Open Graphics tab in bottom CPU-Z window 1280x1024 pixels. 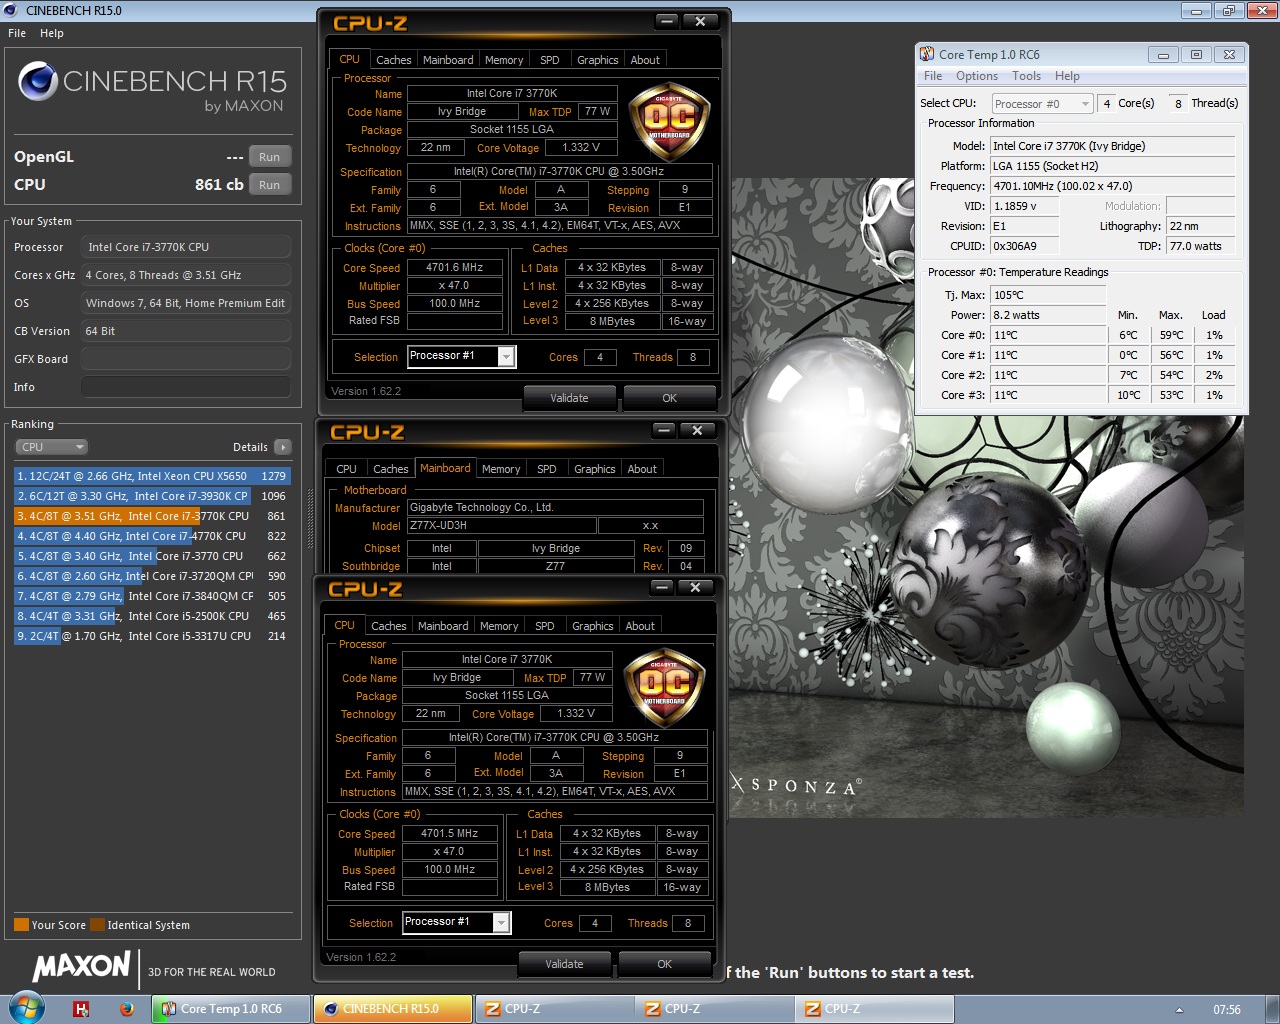pyautogui.click(x=593, y=626)
